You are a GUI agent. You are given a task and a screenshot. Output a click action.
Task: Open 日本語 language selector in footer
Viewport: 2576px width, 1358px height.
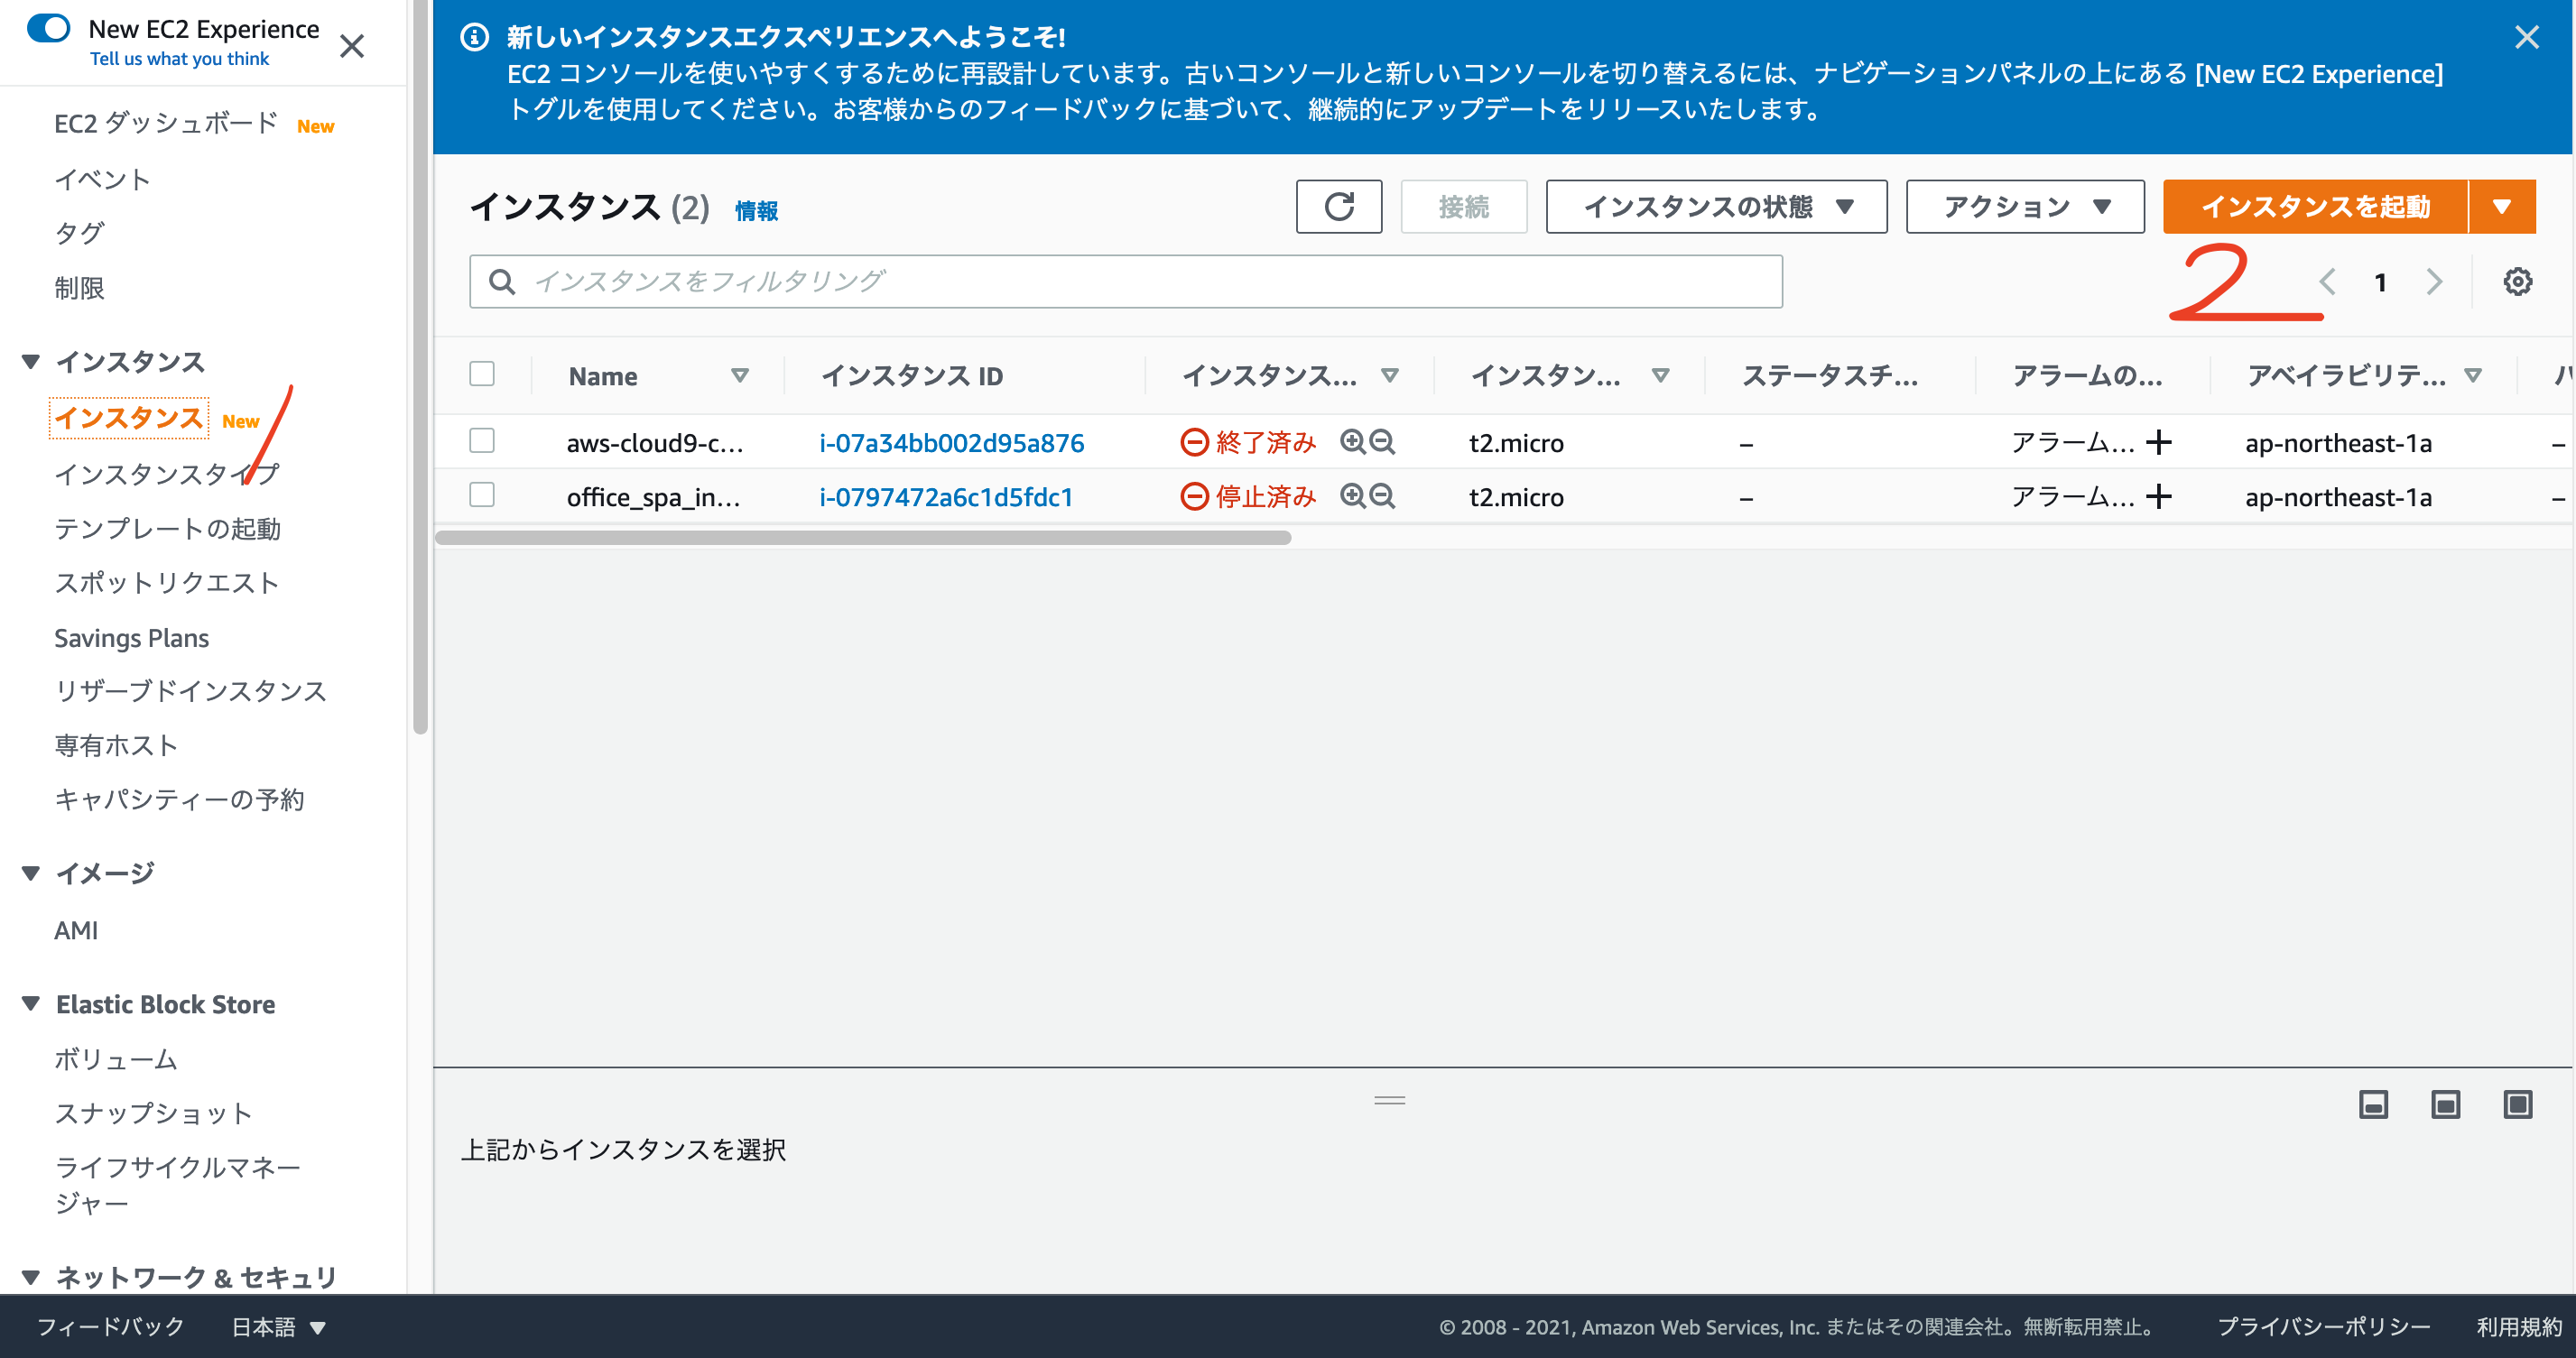coord(275,1326)
